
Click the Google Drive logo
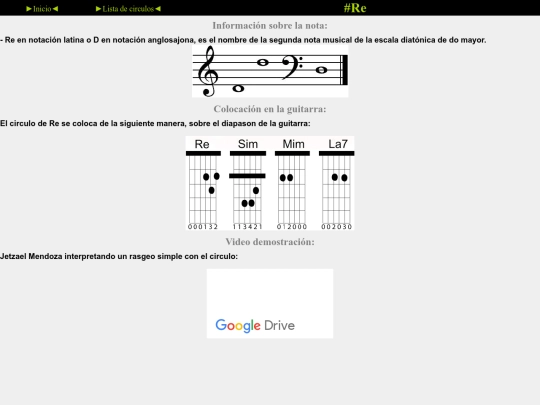tap(255, 325)
